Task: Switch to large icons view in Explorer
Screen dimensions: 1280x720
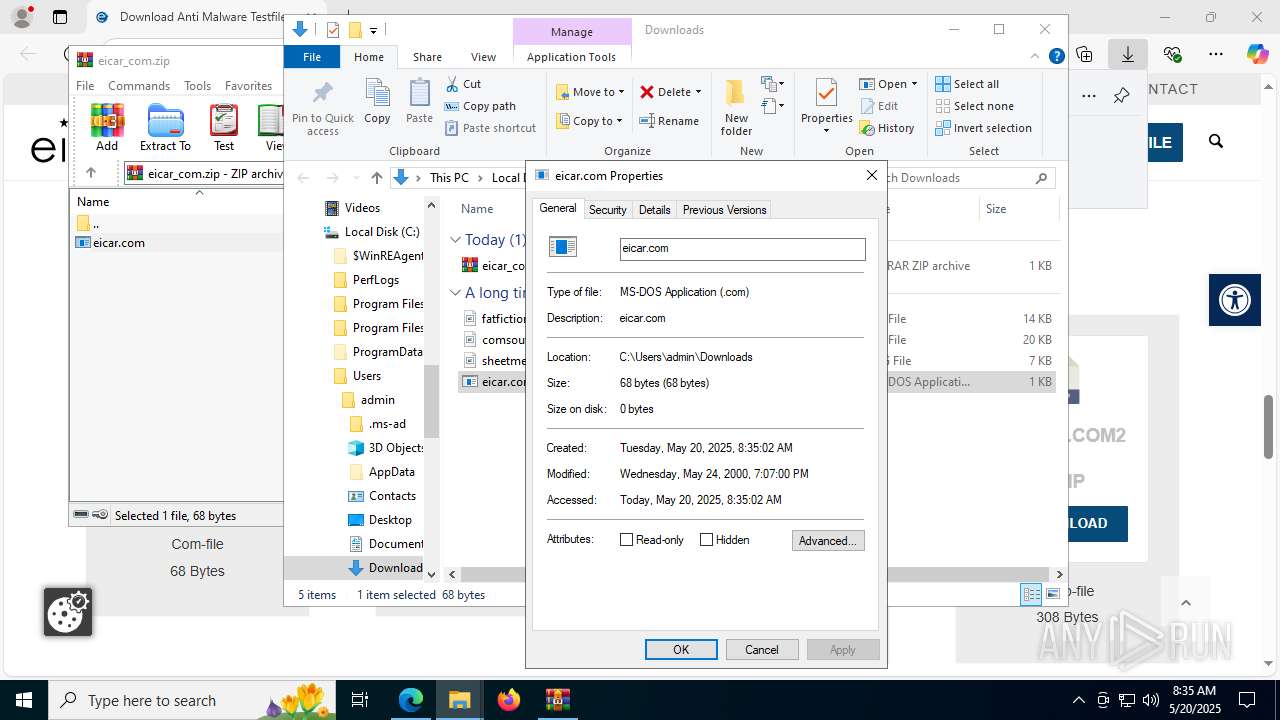Action: [1053, 594]
